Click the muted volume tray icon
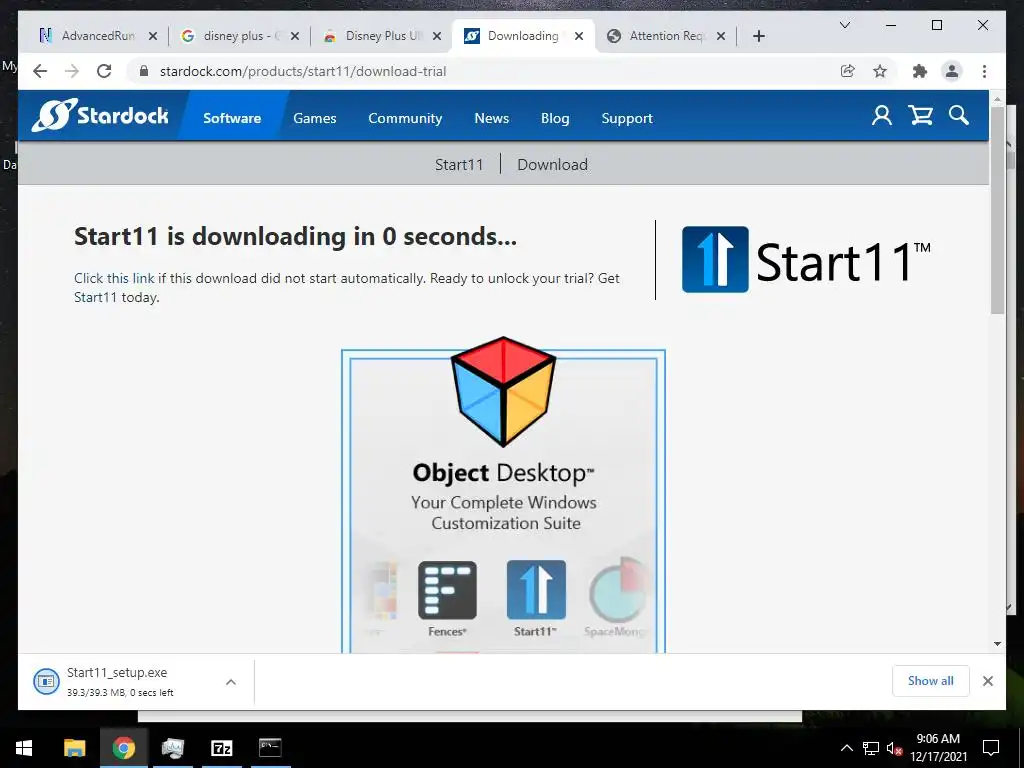1024x768 pixels. [894, 748]
